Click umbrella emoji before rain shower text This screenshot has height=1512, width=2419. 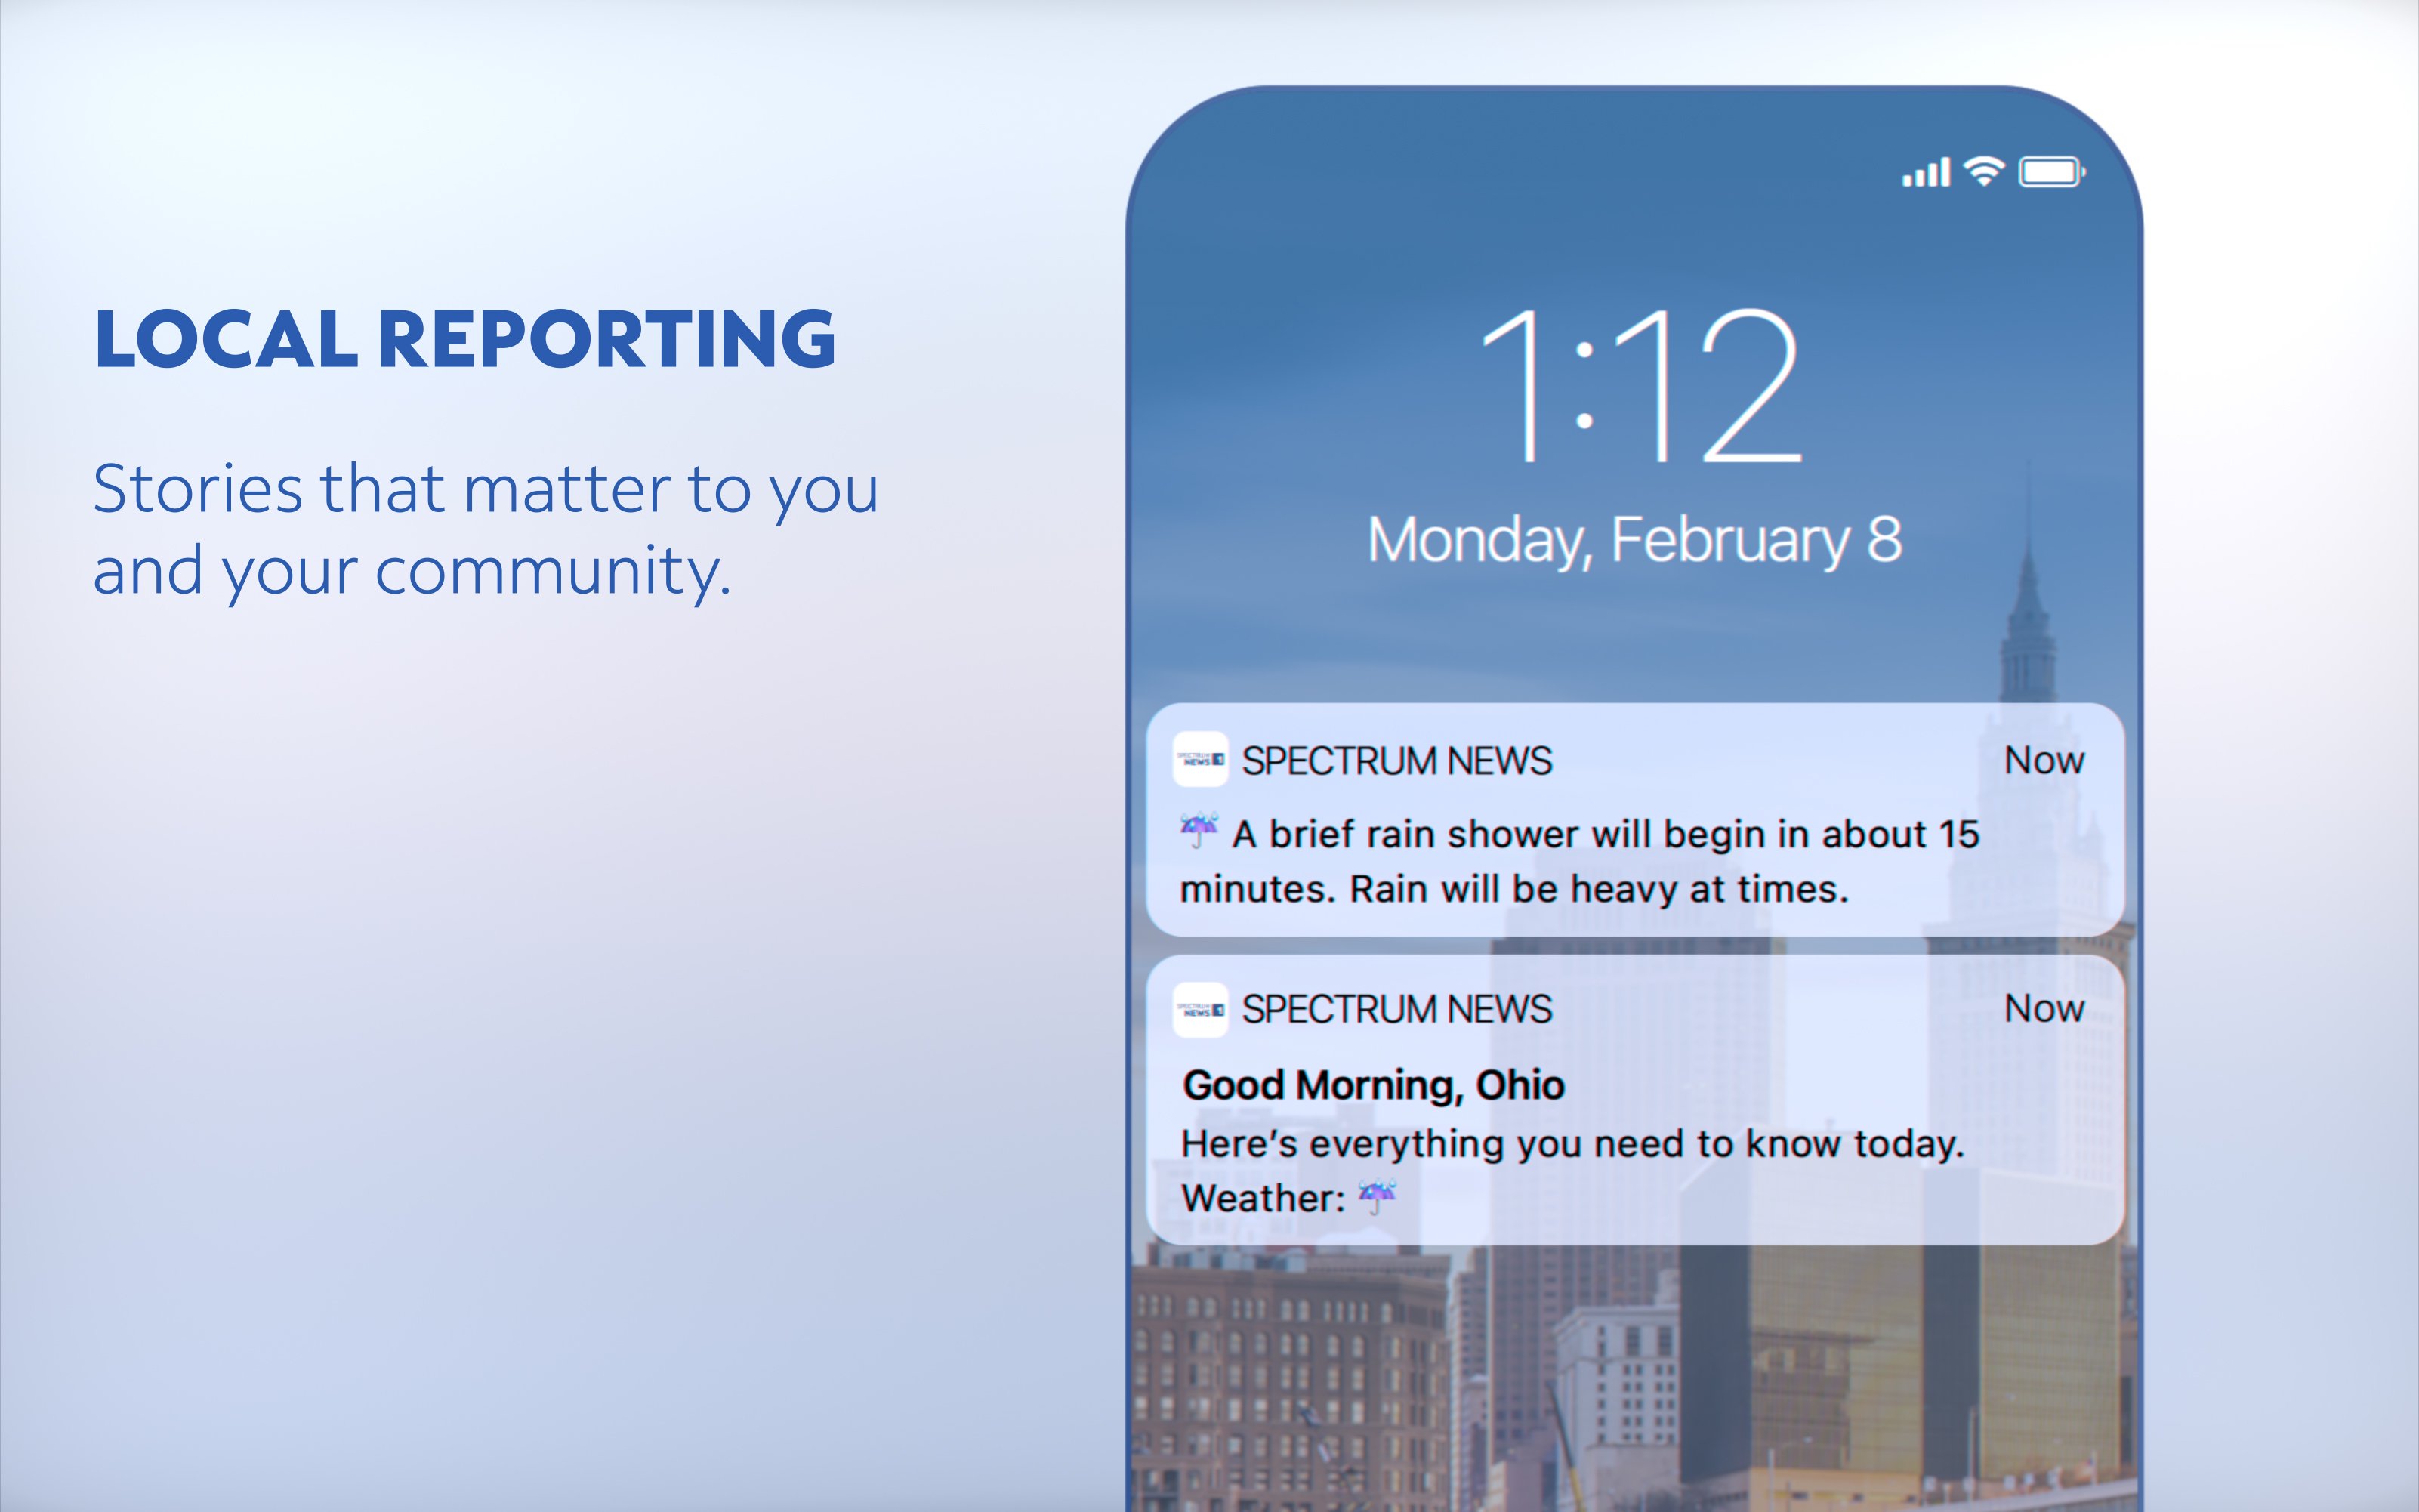click(1199, 831)
